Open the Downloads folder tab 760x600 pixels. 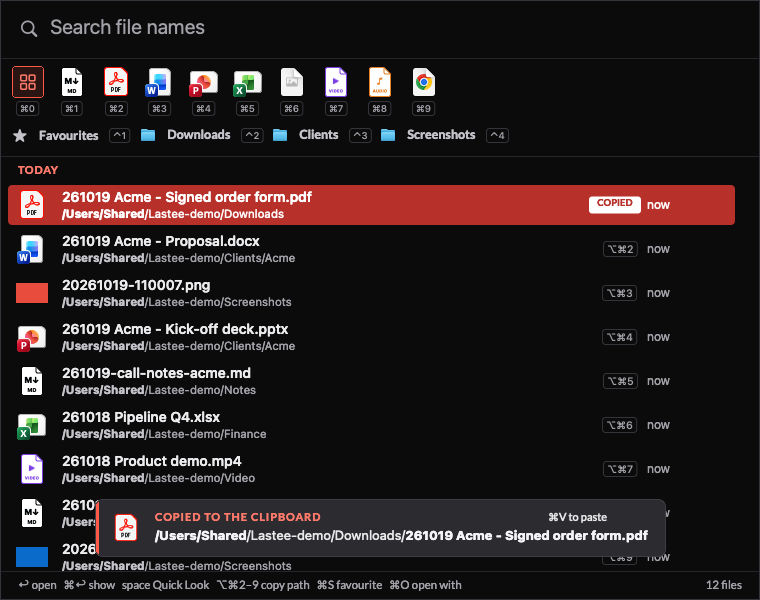tap(199, 135)
